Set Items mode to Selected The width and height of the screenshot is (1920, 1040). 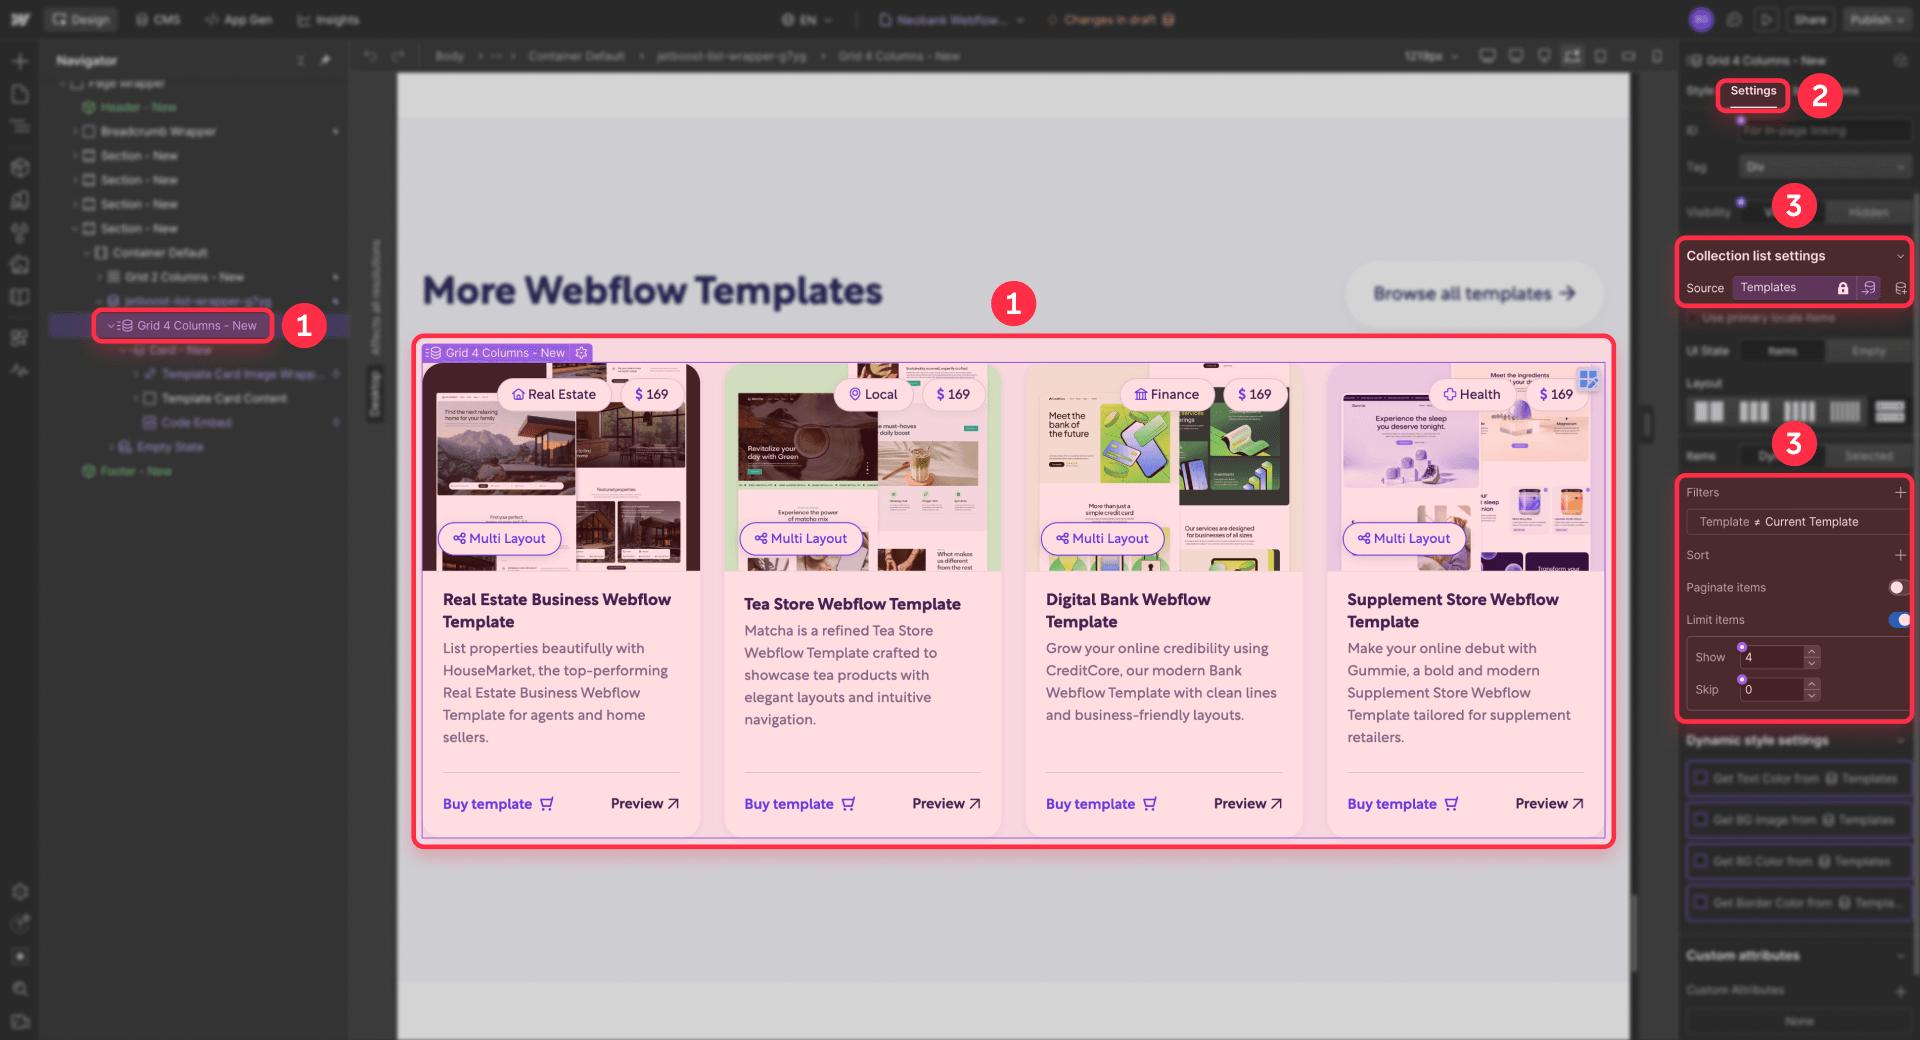[x=1868, y=456]
